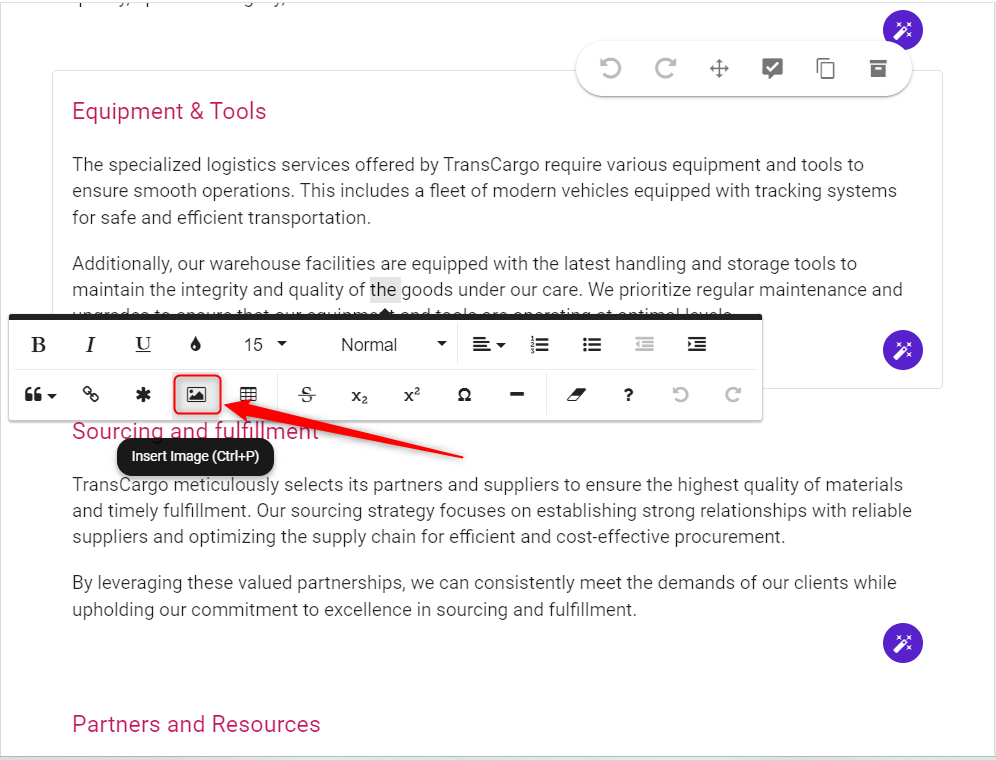Open text alignment dropdown
This screenshot has height=760, width=996.
point(488,344)
